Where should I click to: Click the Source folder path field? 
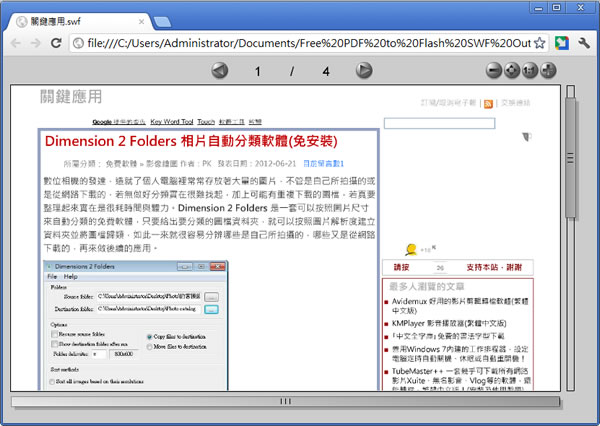point(149,296)
